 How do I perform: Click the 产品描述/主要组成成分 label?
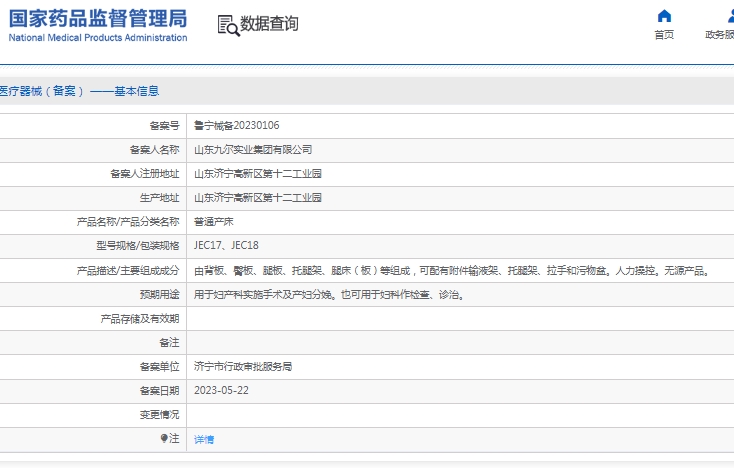128,271
